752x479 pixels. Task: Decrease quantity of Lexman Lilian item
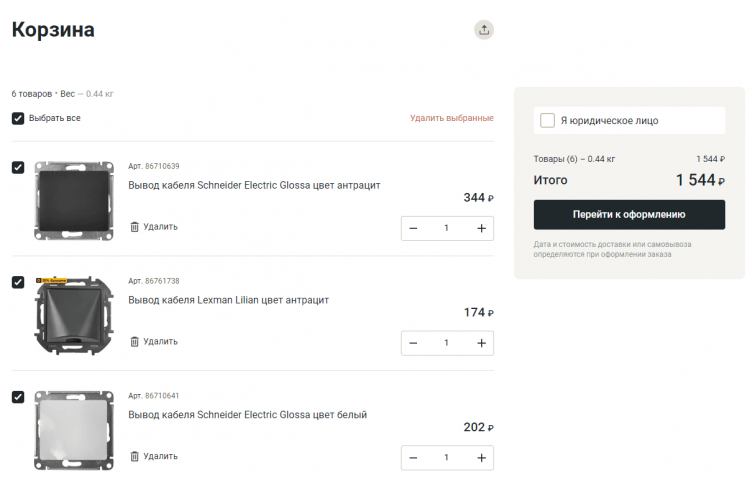pyautogui.click(x=413, y=344)
